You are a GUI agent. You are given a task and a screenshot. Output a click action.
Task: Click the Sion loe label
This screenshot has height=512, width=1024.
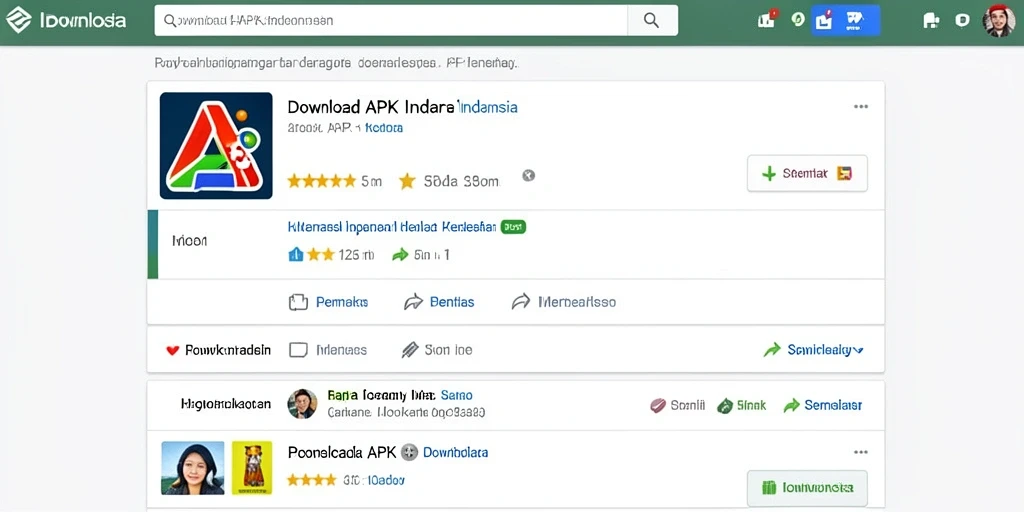pyautogui.click(x=448, y=350)
